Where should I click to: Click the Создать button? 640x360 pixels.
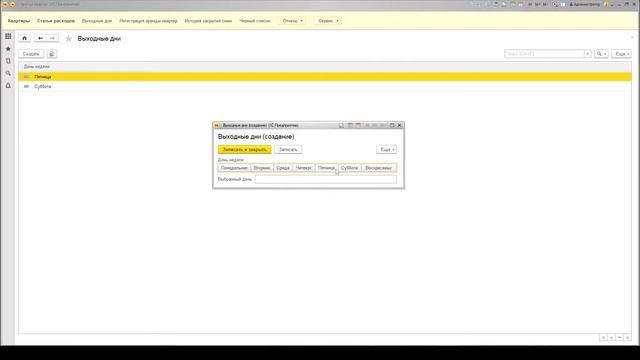click(x=31, y=54)
